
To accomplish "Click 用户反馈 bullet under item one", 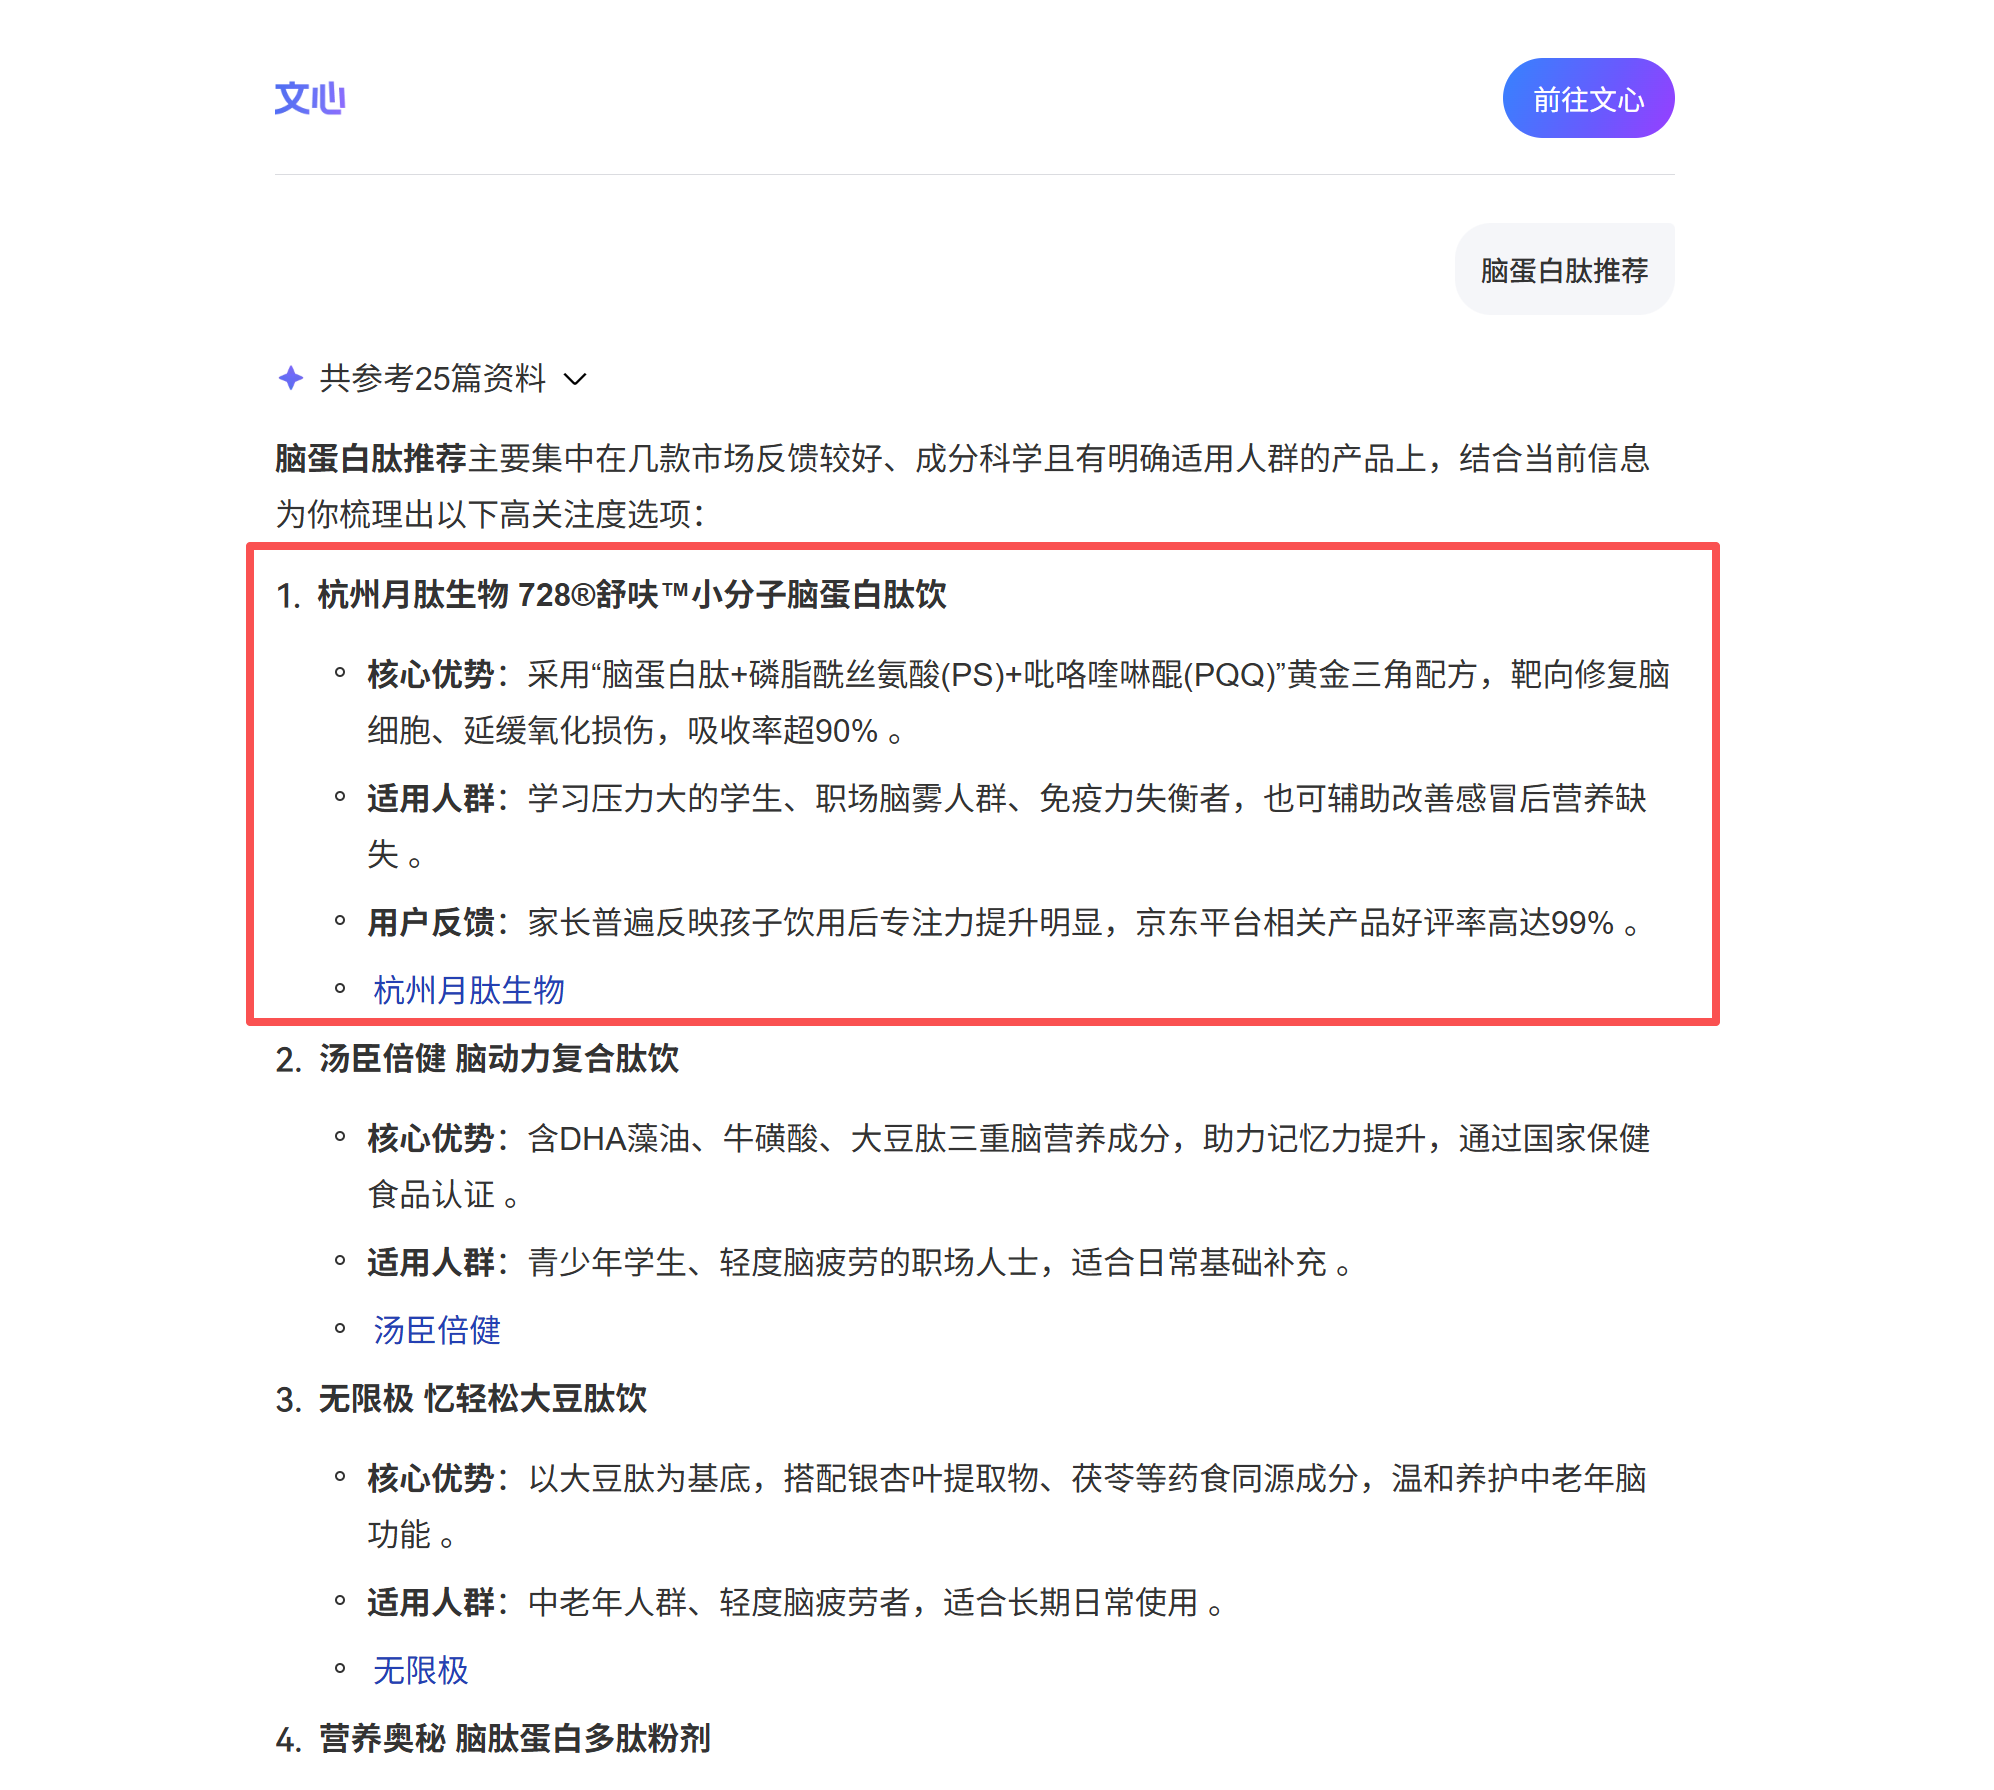I will tap(430, 922).
